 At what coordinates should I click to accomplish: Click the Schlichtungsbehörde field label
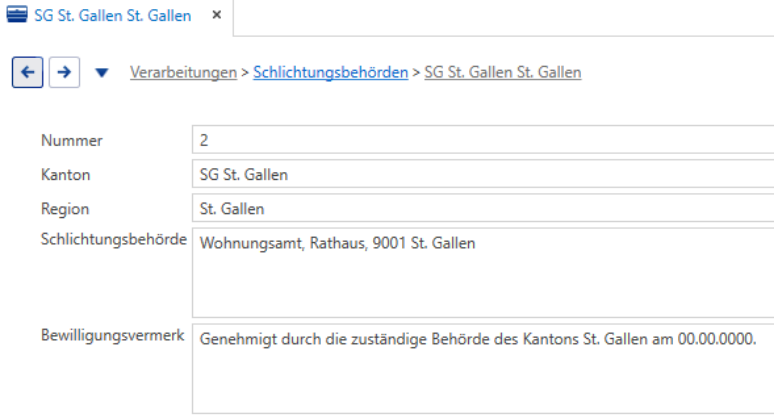click(x=114, y=239)
